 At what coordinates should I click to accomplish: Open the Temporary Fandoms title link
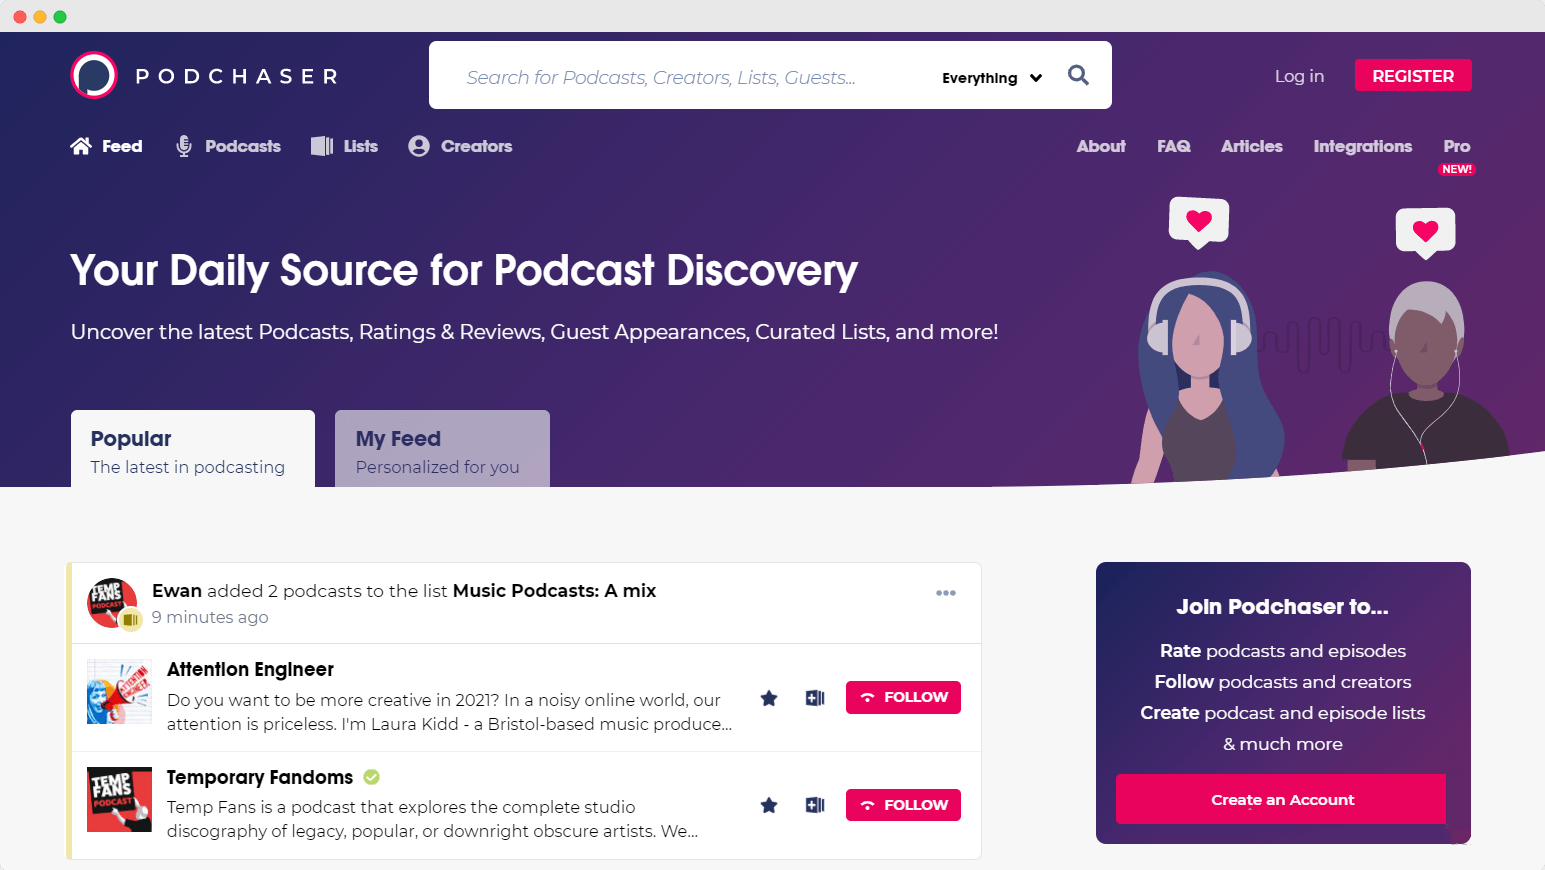[x=260, y=777]
